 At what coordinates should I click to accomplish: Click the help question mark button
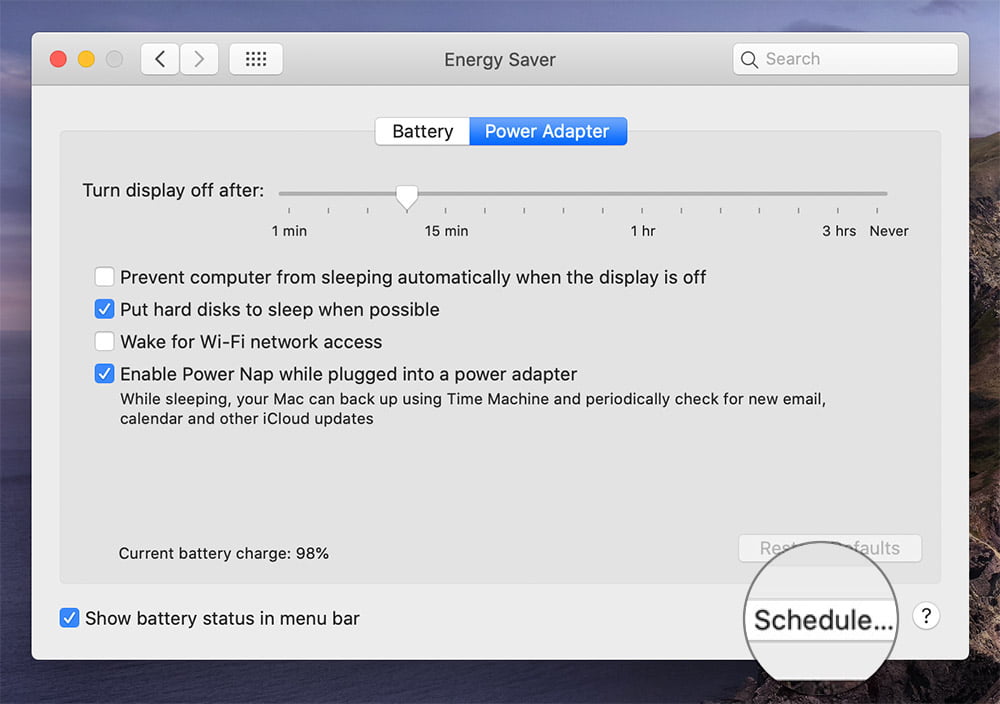(927, 616)
